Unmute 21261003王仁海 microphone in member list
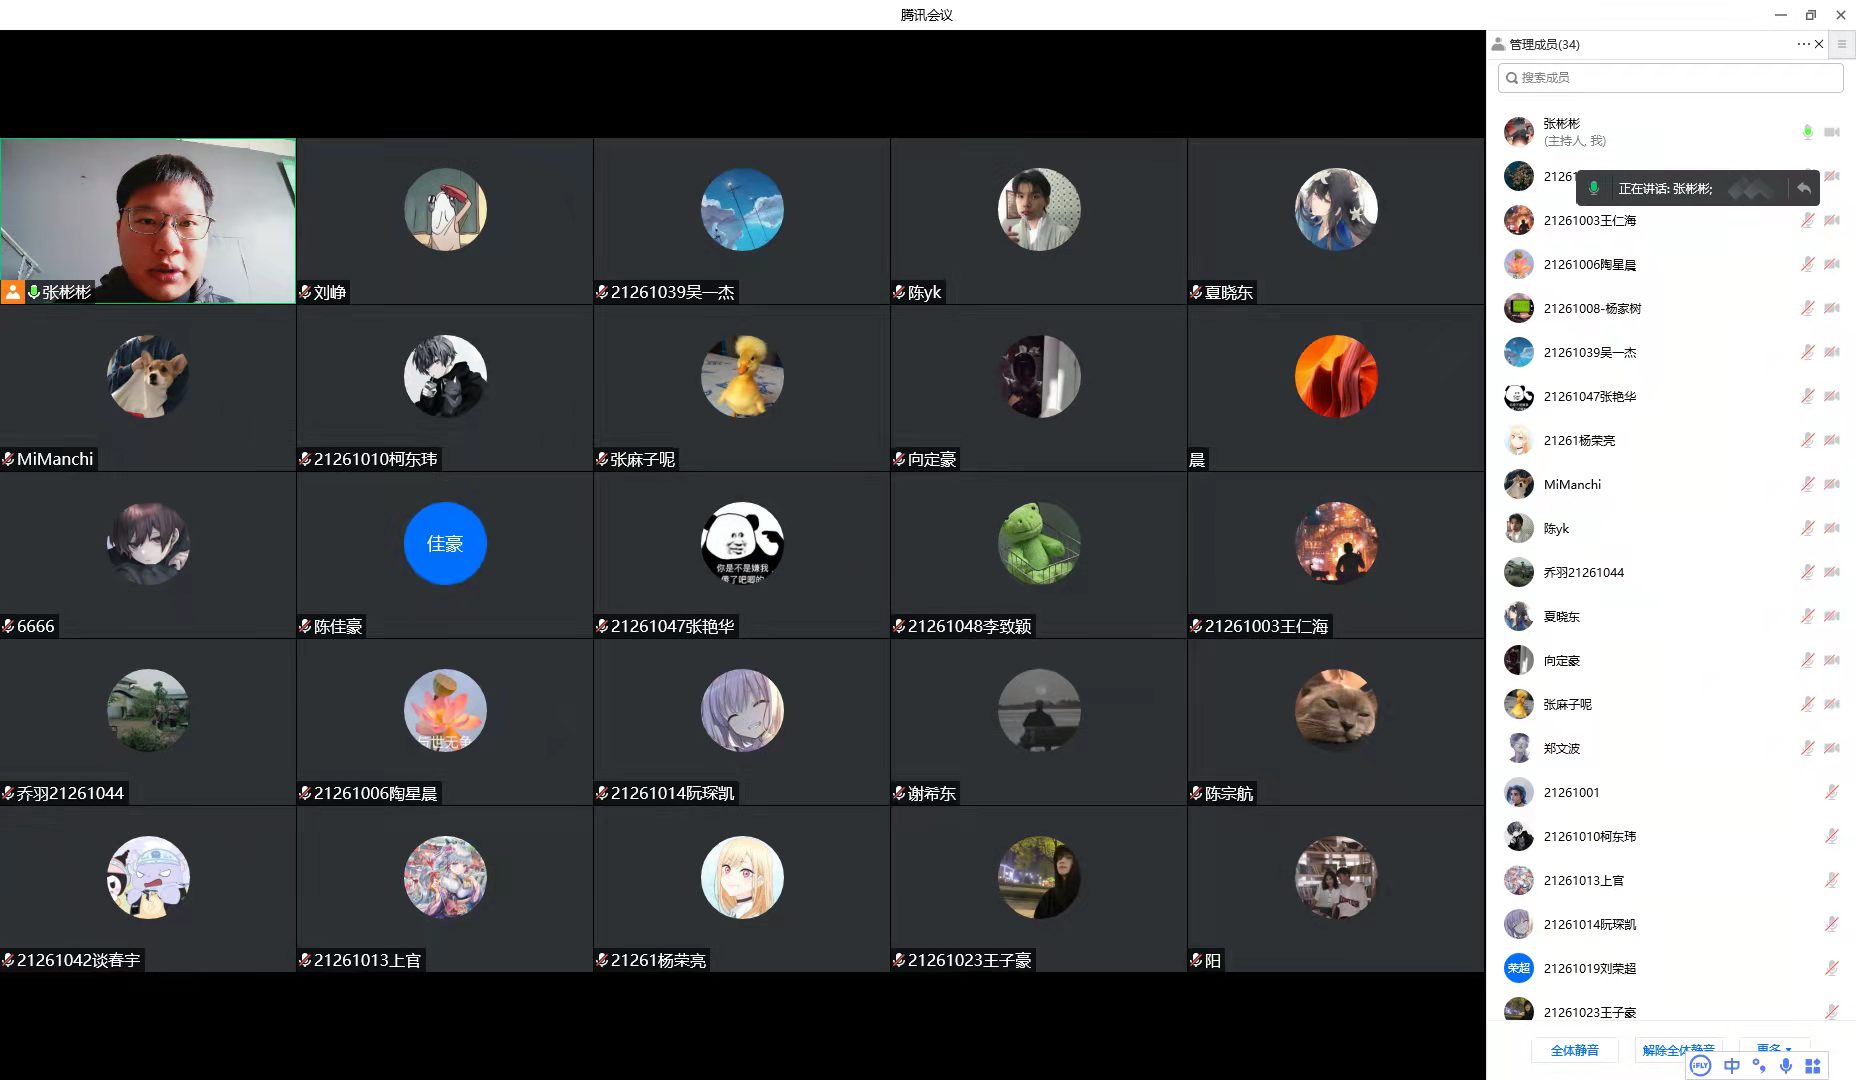1856x1080 pixels. point(1807,220)
